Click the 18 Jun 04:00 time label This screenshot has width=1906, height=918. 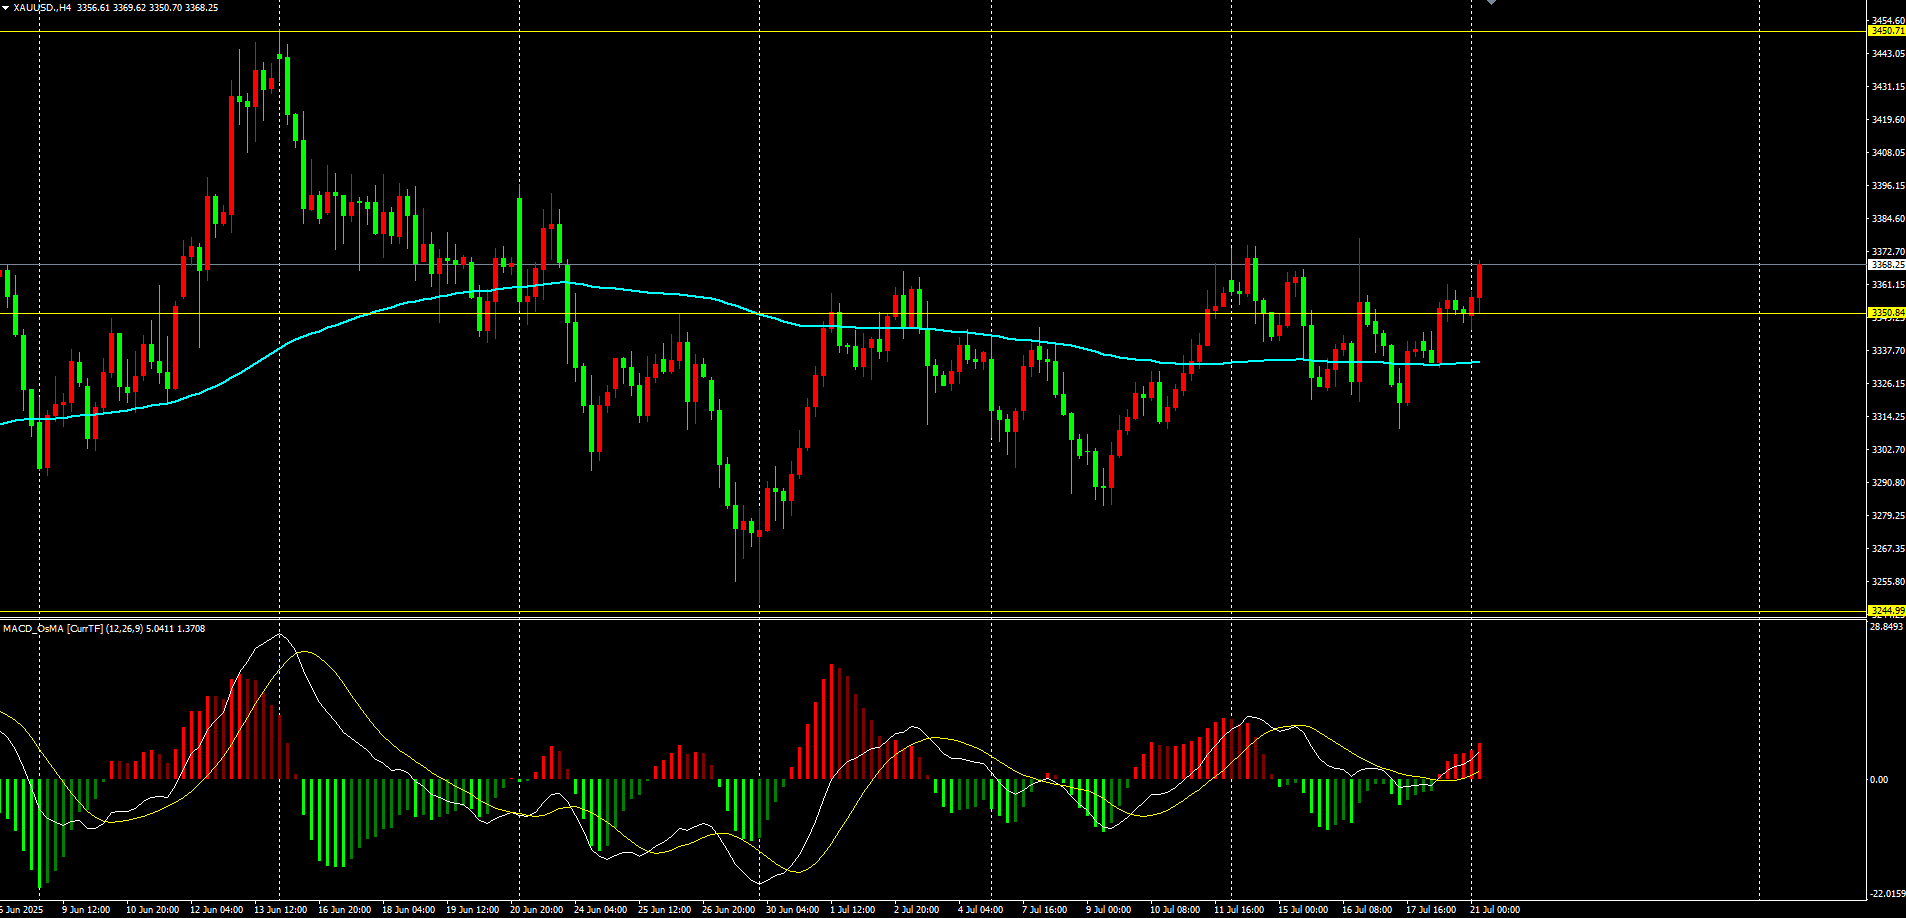[408, 910]
